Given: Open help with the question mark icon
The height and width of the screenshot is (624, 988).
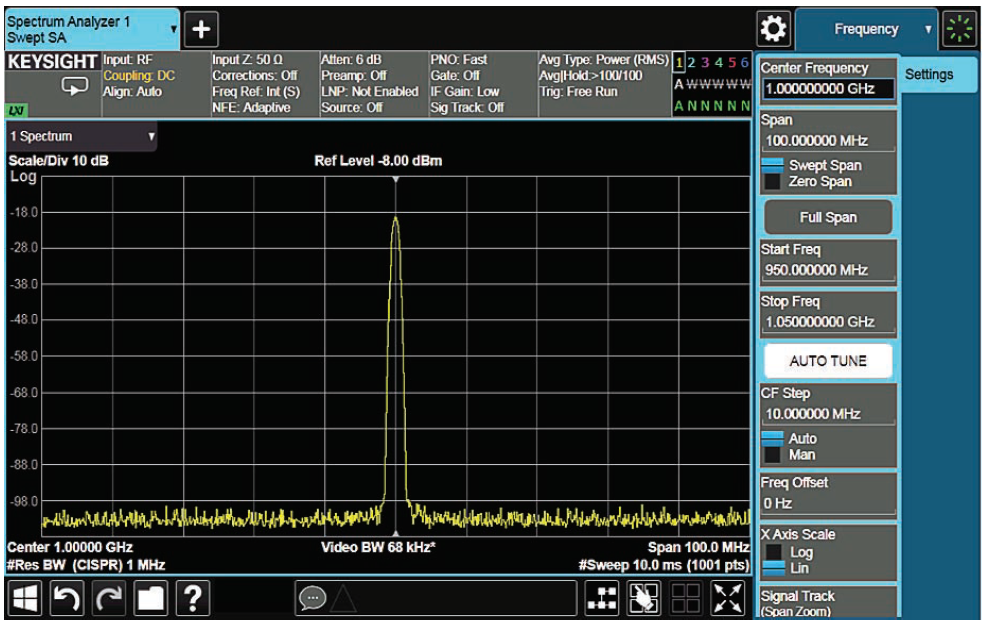Looking at the screenshot, I should [x=191, y=597].
